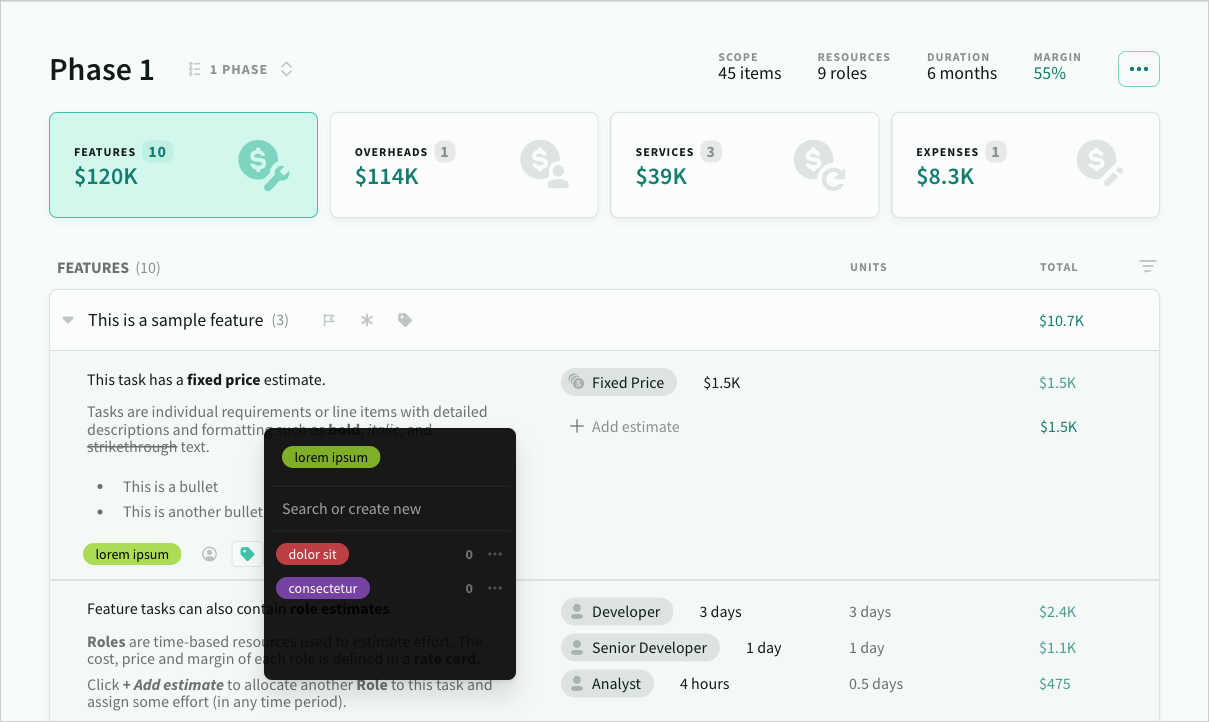Click the Senior Developer person icon

coord(576,648)
